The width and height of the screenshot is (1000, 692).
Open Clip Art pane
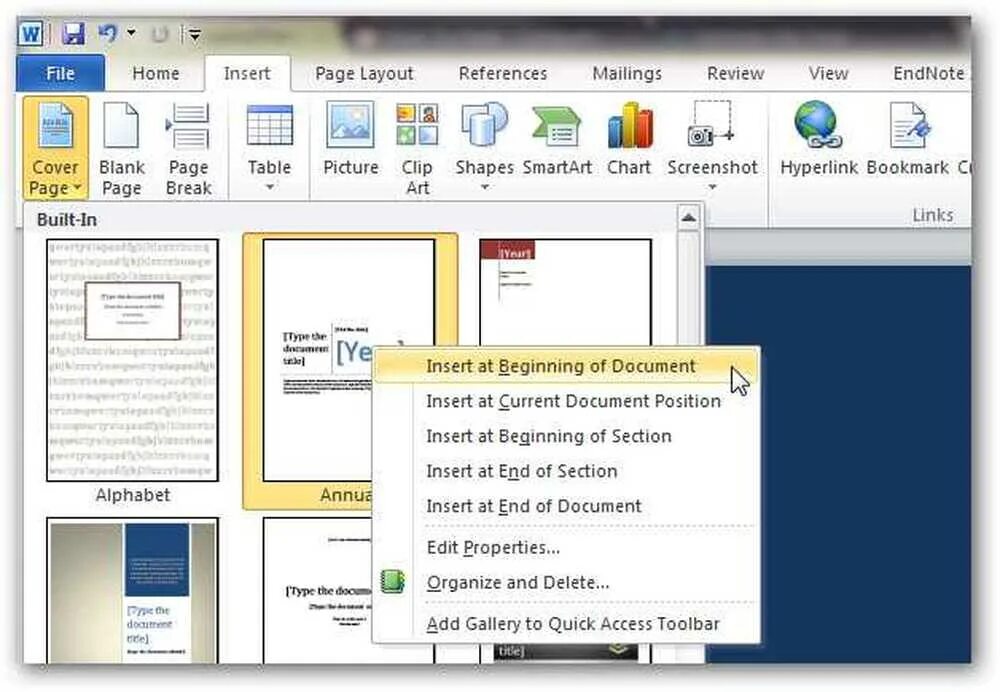[x=417, y=149]
